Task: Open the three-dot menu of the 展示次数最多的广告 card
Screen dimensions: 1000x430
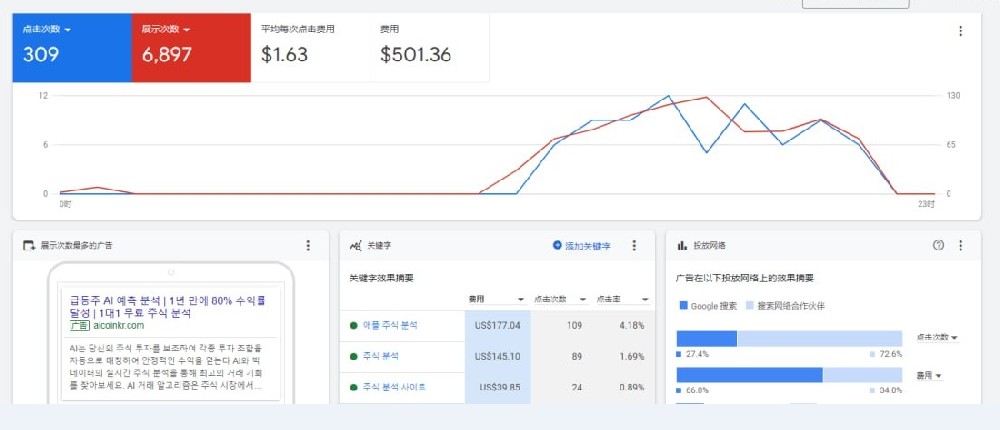Action: point(309,246)
